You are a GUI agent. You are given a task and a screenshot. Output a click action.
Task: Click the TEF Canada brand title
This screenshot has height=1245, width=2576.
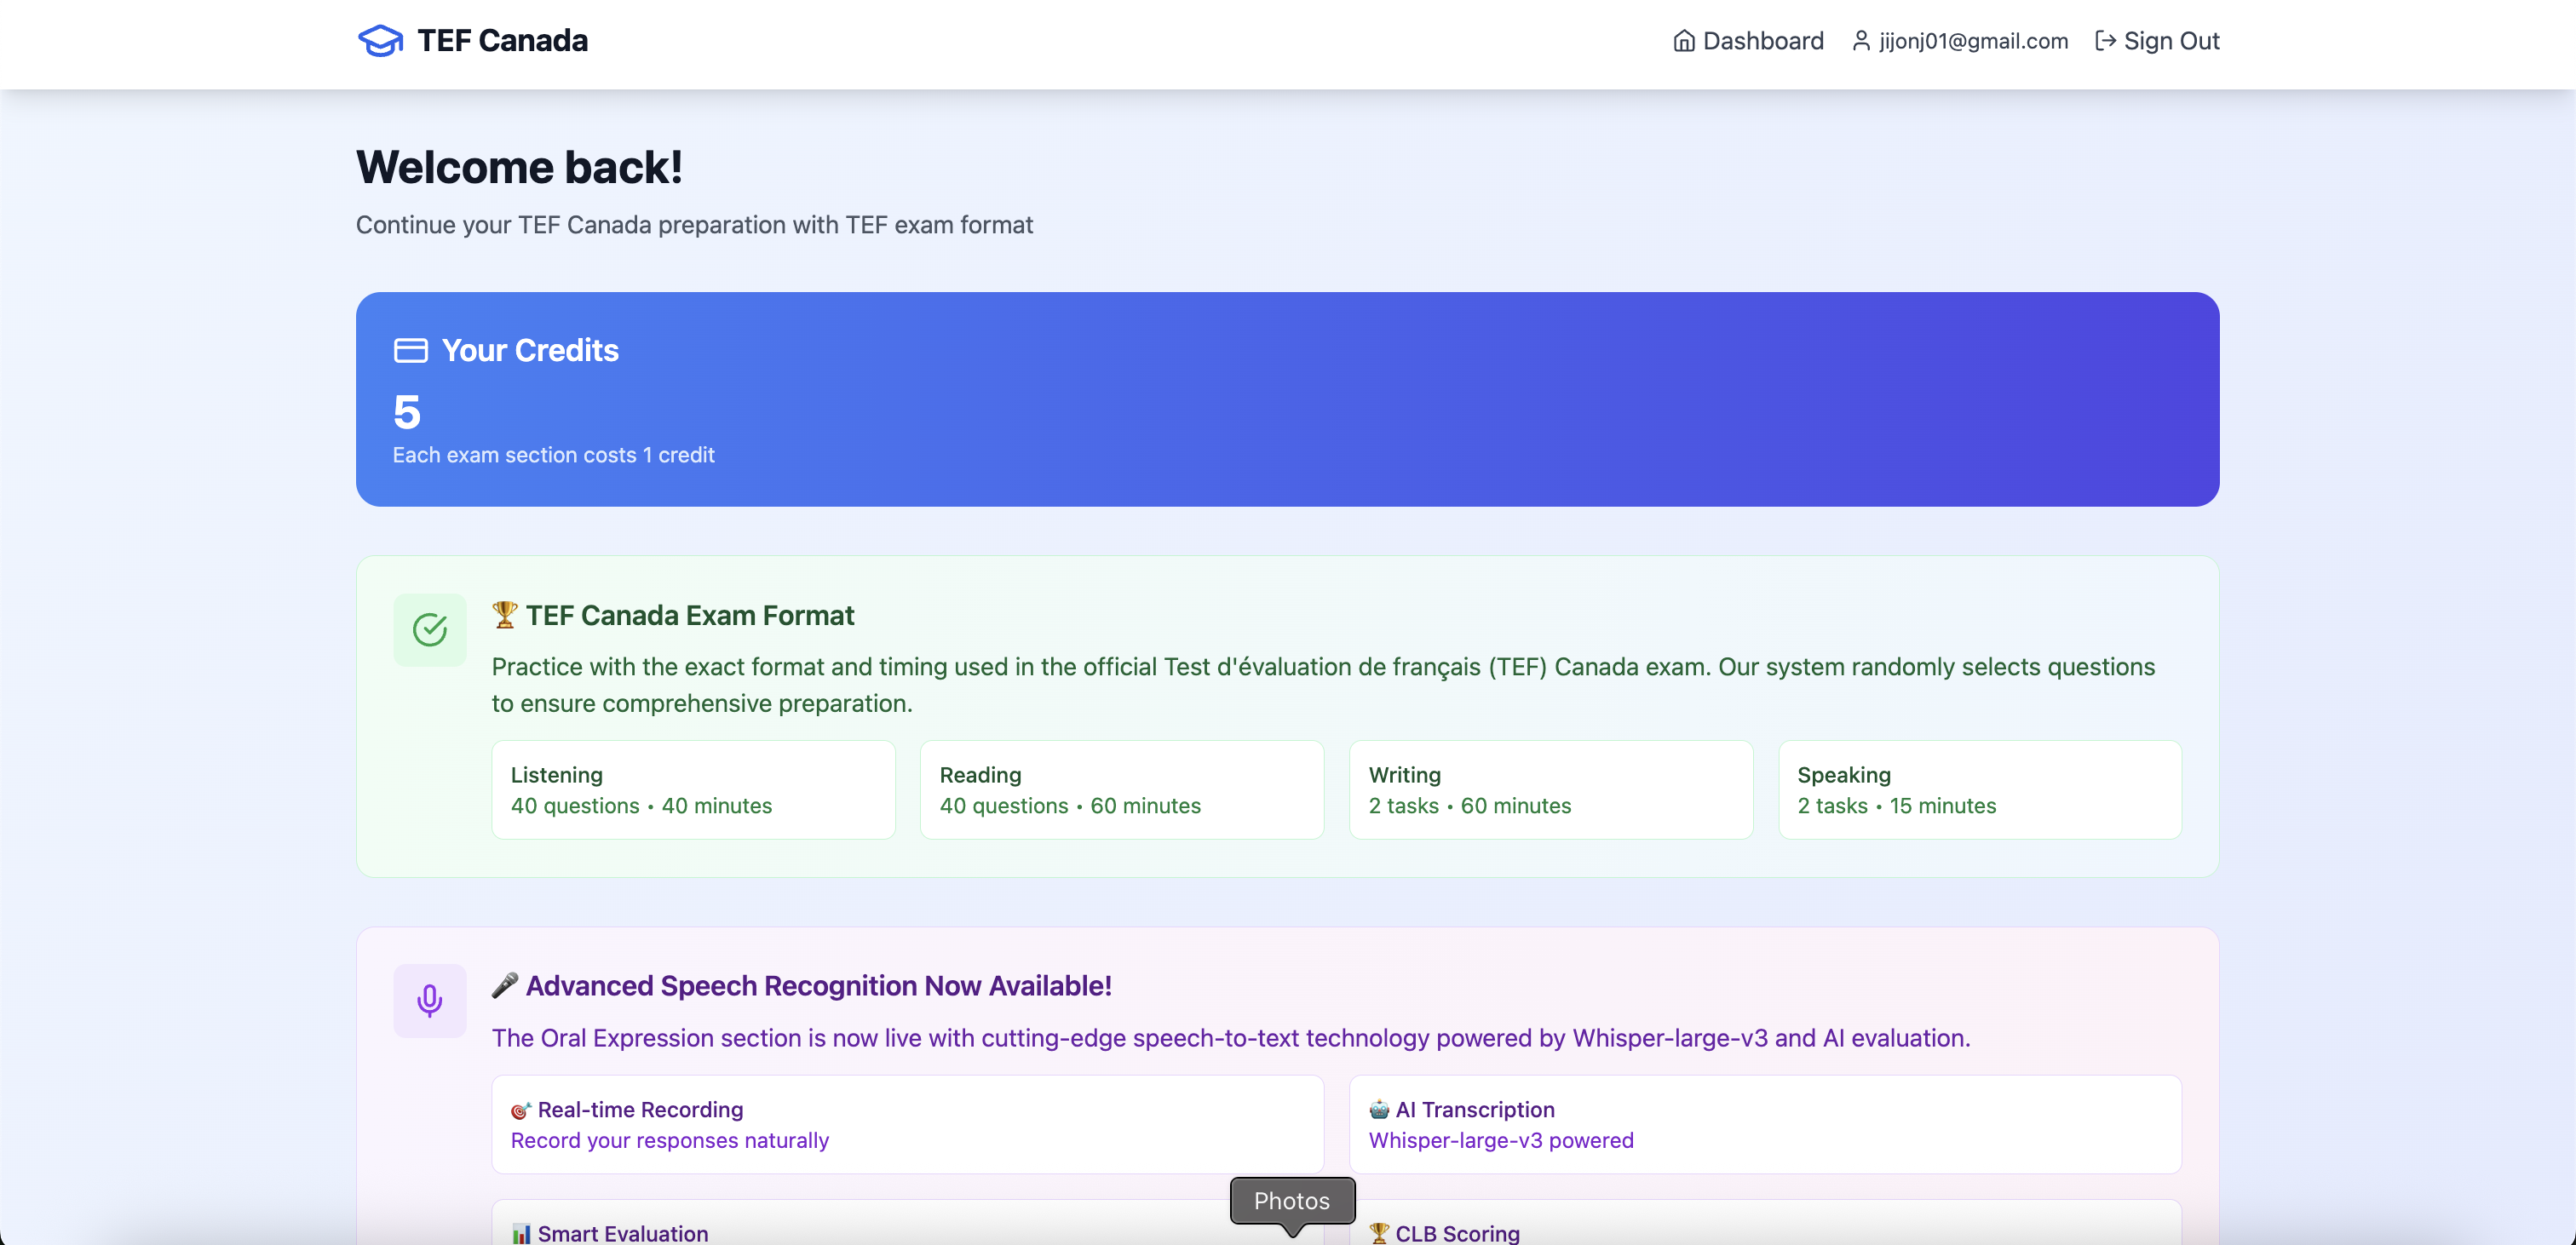pyautogui.click(x=502, y=41)
